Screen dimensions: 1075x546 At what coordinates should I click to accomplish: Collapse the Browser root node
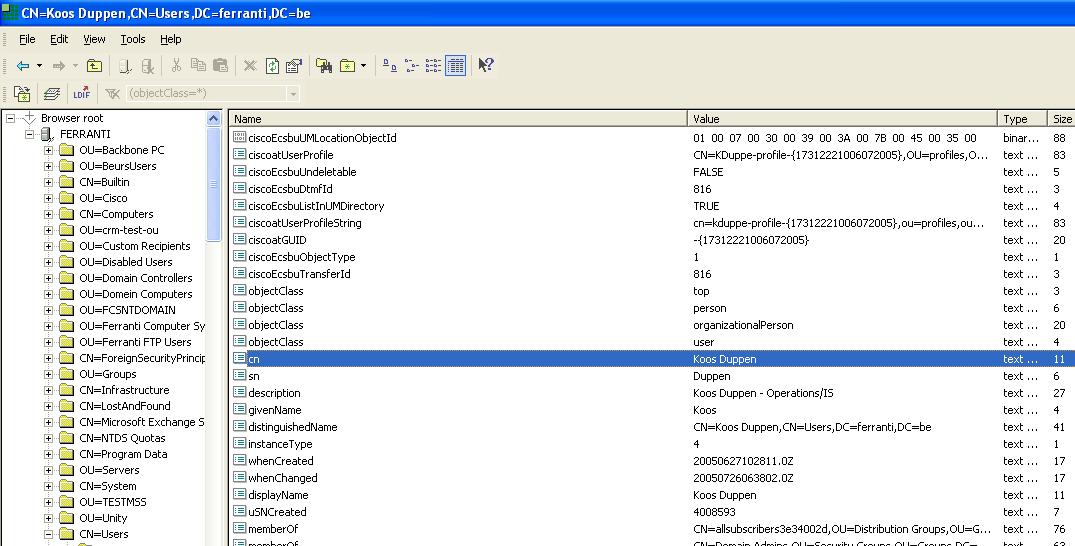(x=10, y=118)
